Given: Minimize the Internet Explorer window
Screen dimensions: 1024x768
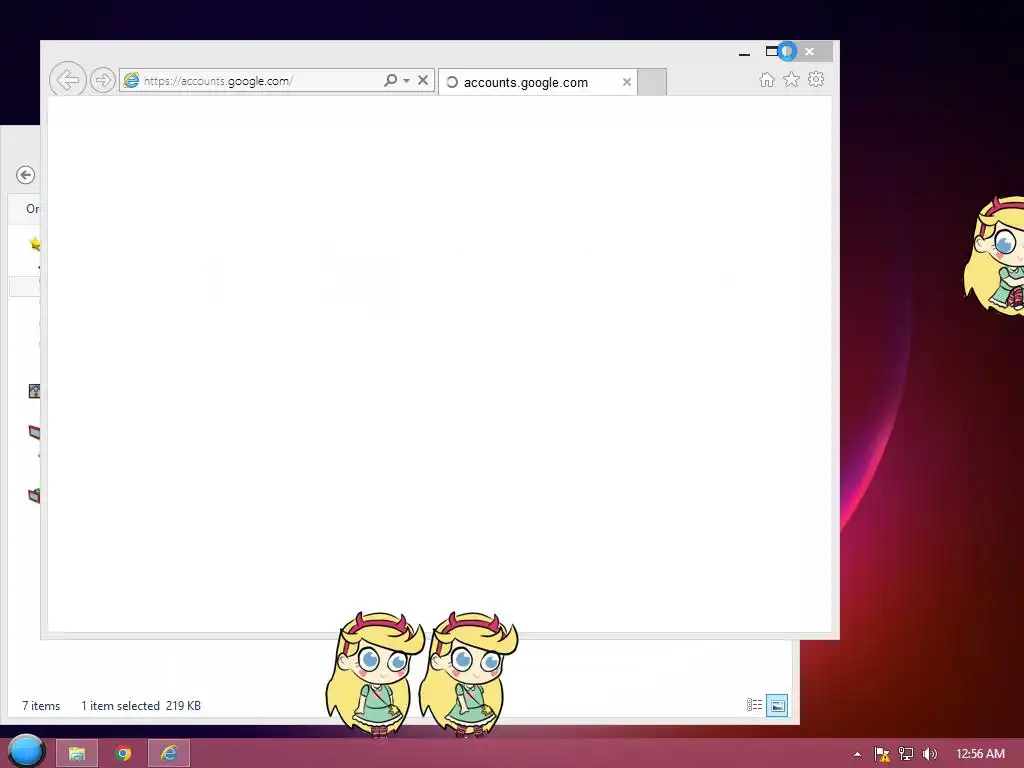Looking at the screenshot, I should (744, 52).
